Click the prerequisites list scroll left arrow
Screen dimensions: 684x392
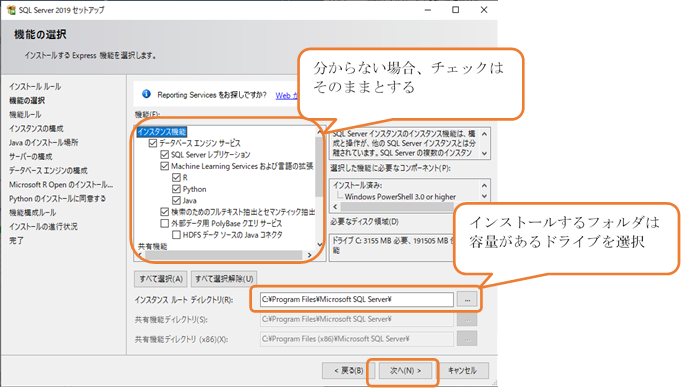335,207
